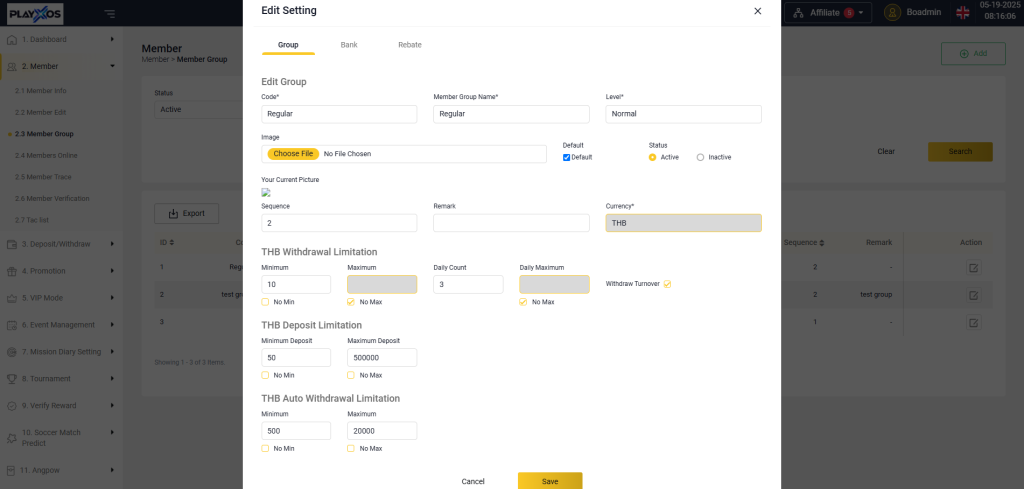
Task: Expand the 4. Promotion menu
Action: (61, 270)
